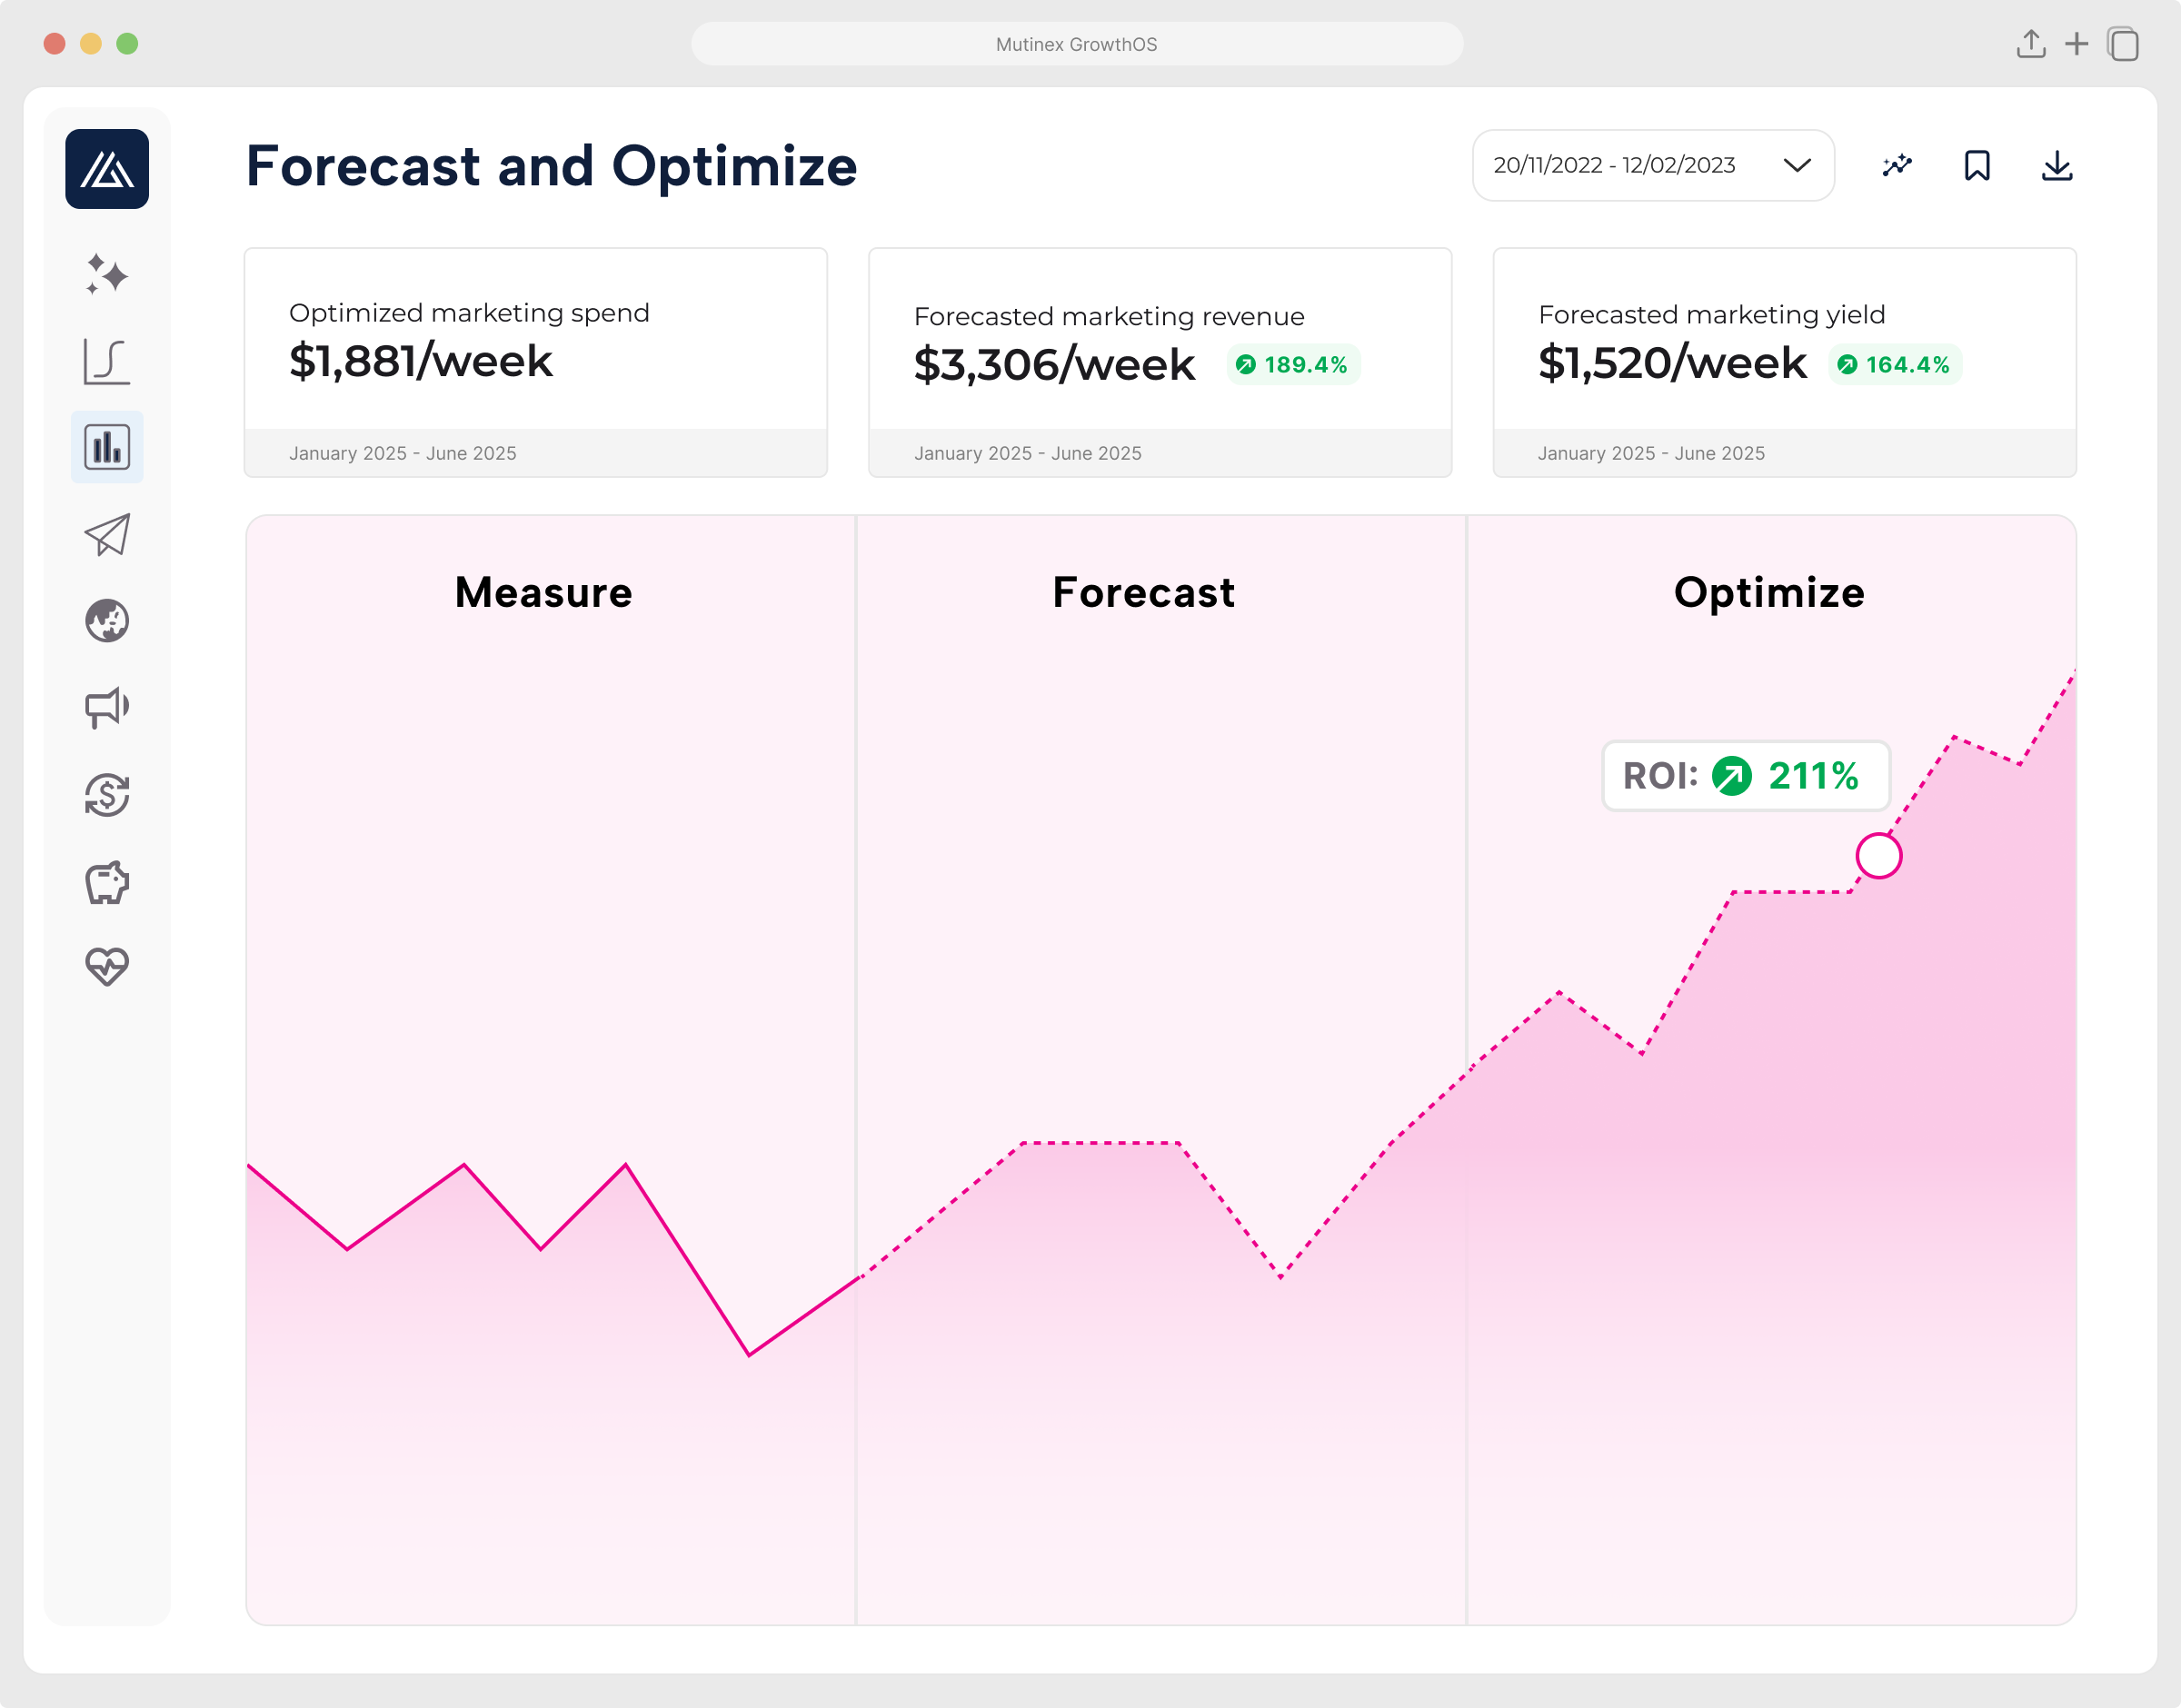Open the dollar refresh cycle icon

(x=107, y=795)
